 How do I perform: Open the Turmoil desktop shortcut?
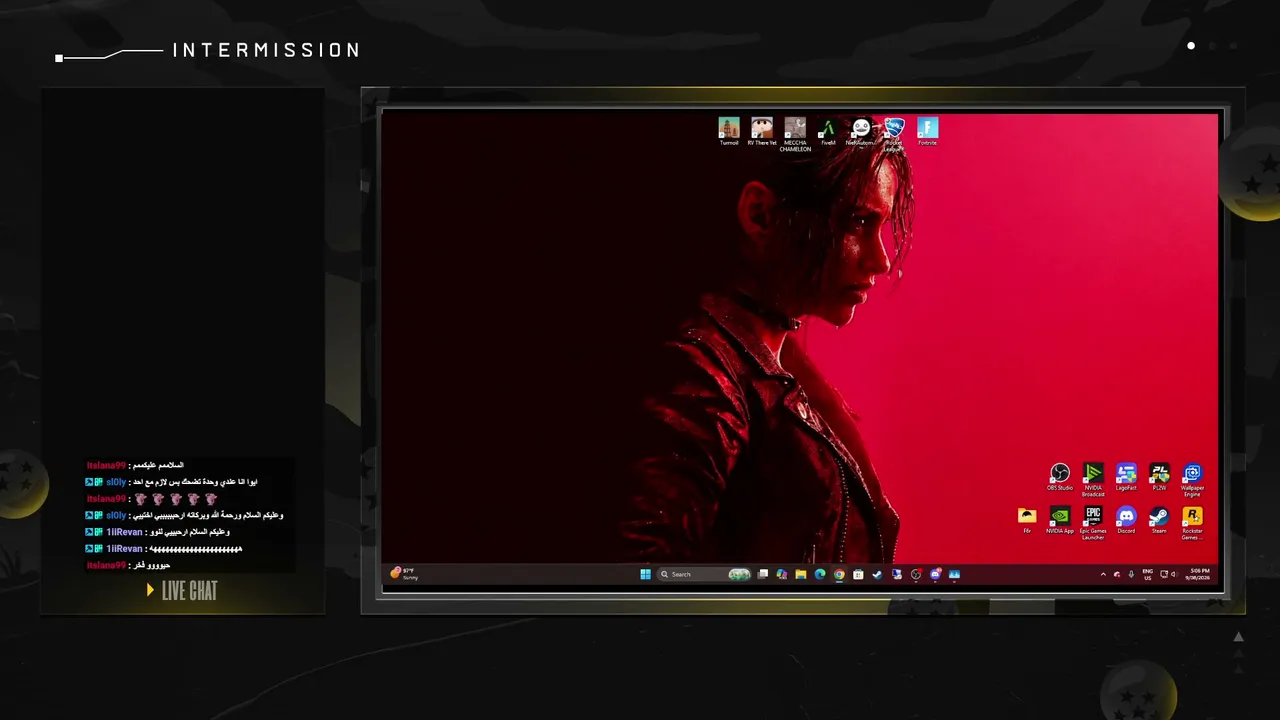tap(729, 131)
